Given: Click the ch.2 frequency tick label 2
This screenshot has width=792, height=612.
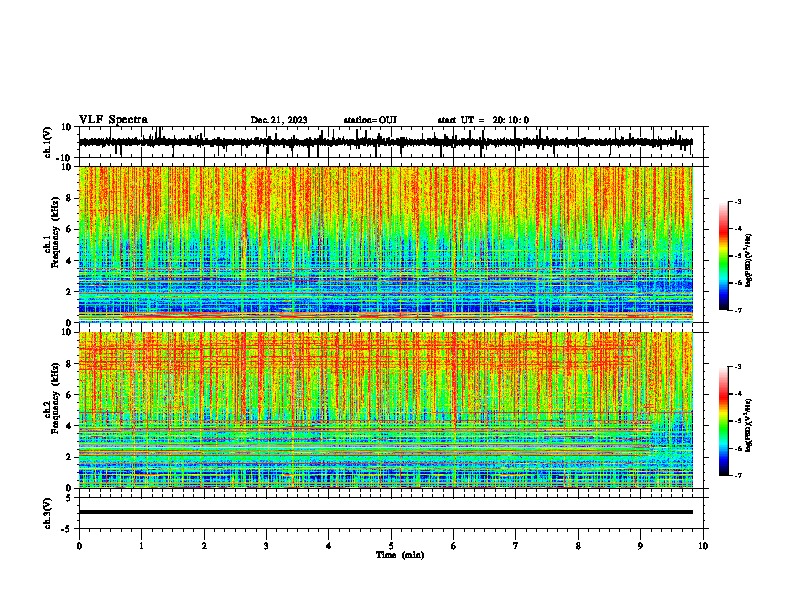Looking at the screenshot, I should (x=69, y=457).
